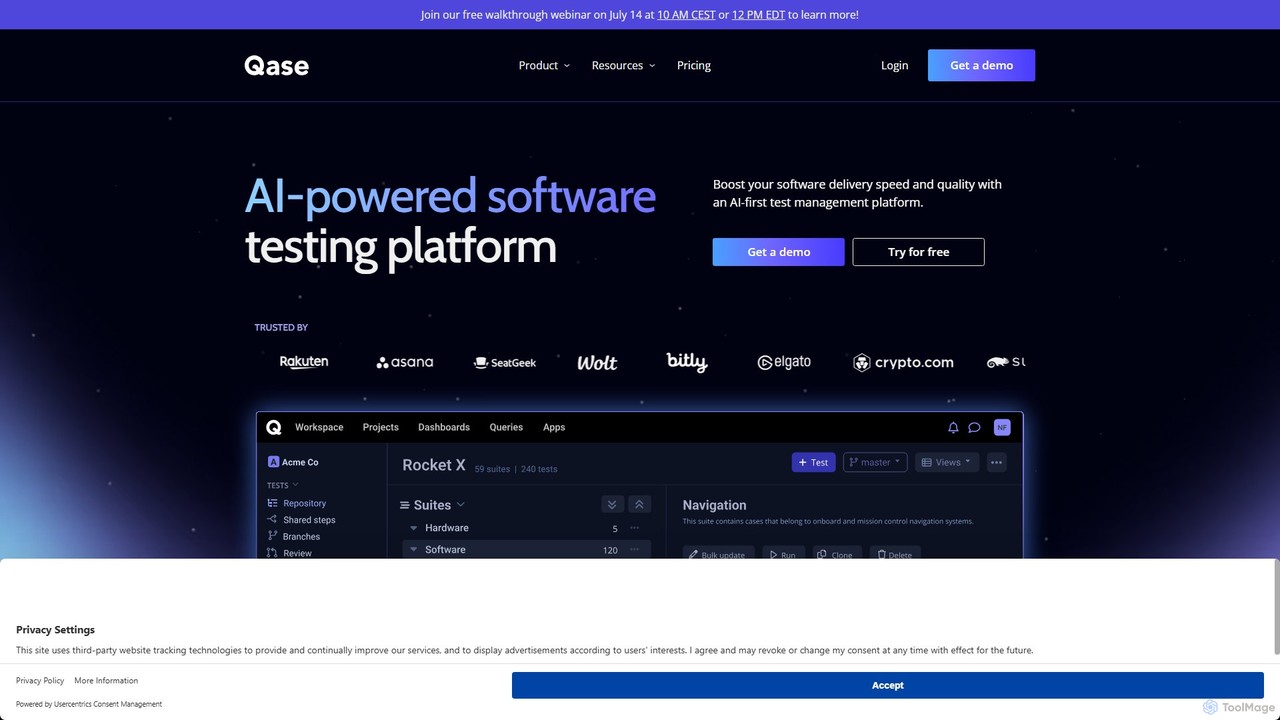Open Review in the sidebar
The height and width of the screenshot is (720, 1280).
coord(290,553)
